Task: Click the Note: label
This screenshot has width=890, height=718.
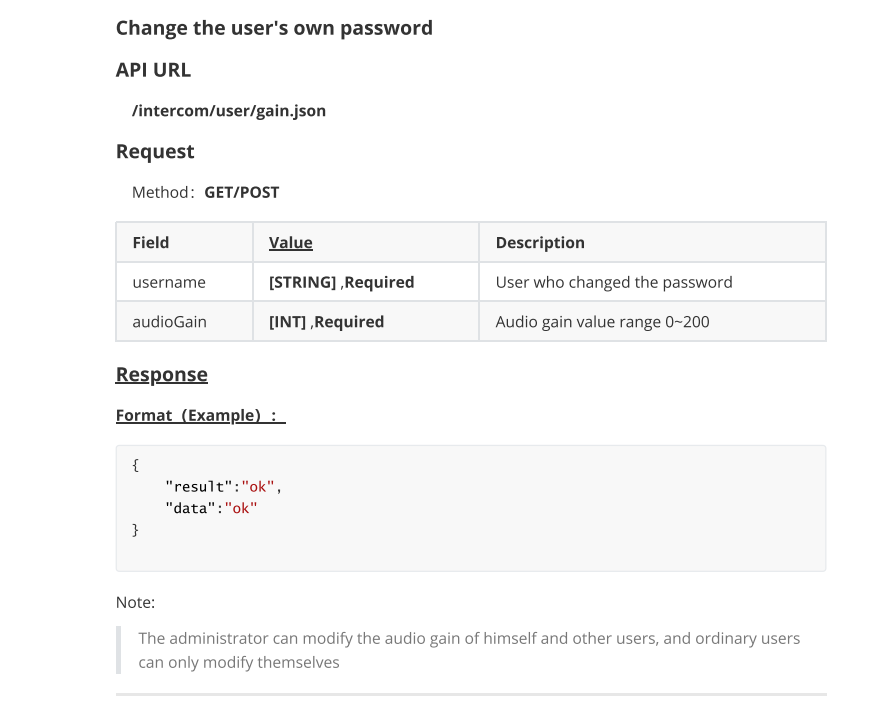Action: [x=135, y=602]
